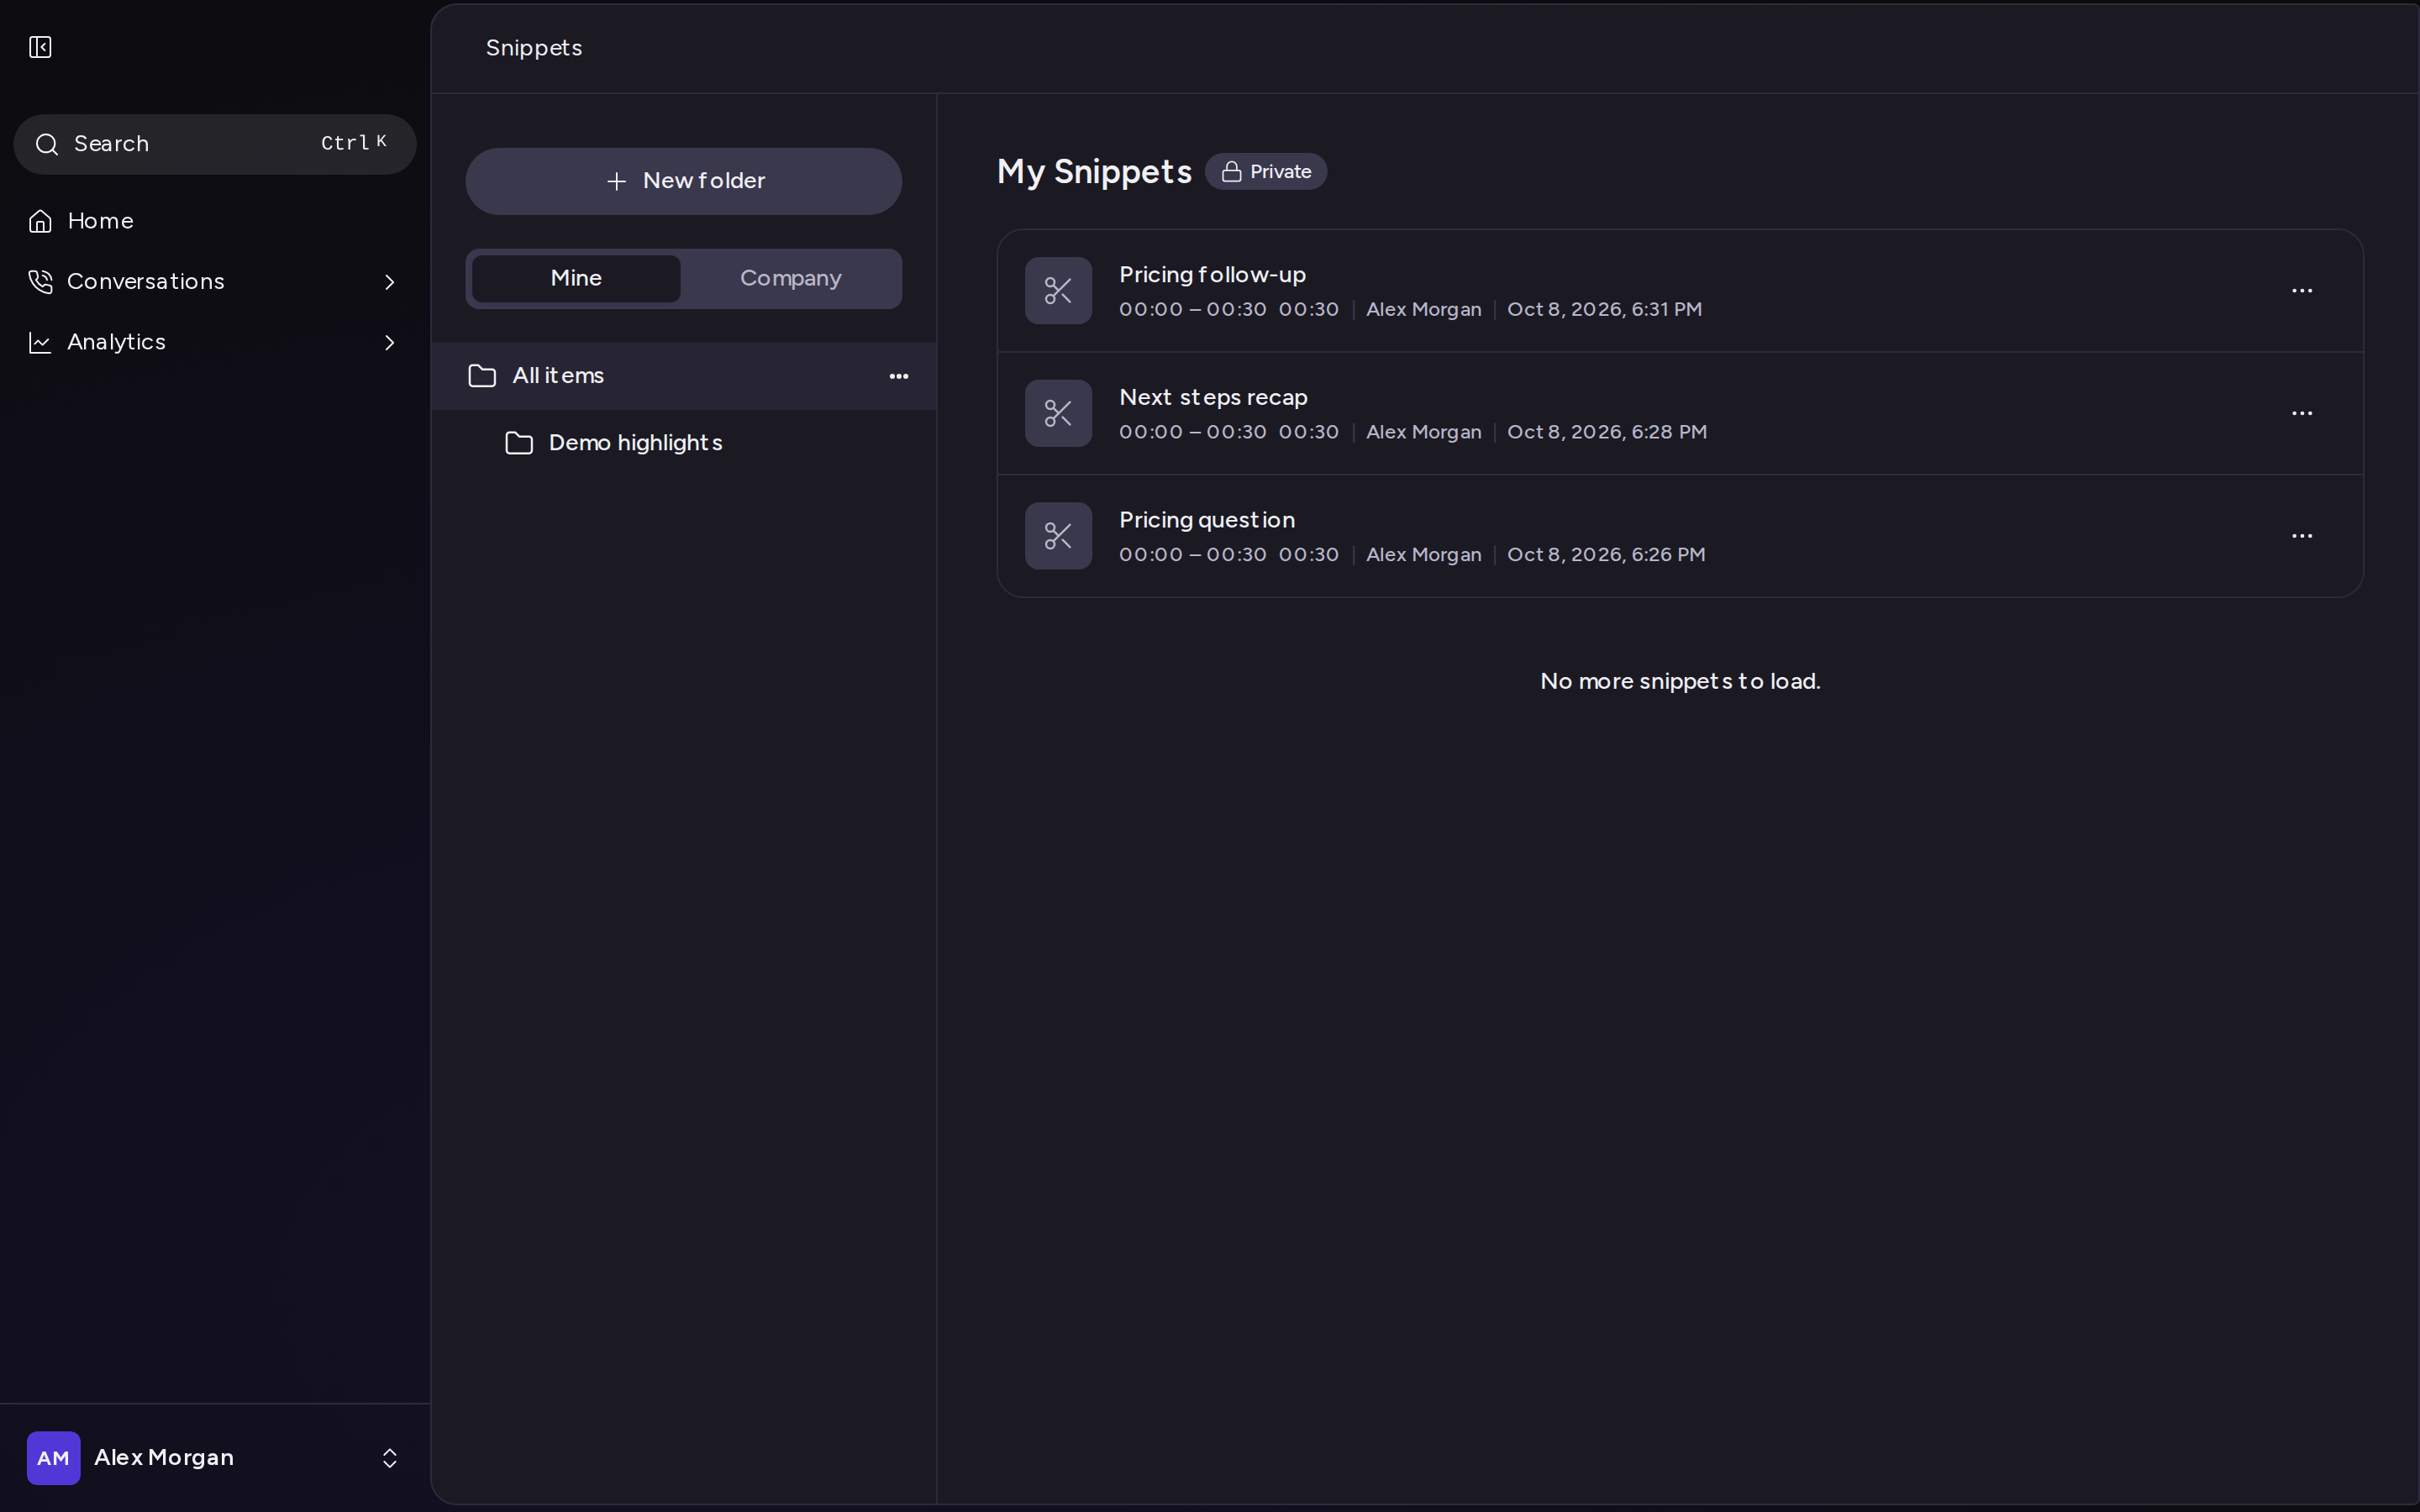Screen dimensions: 2420x1512
Task: Click Alex Morgan name in sidebar footer
Action: click(x=164, y=1458)
